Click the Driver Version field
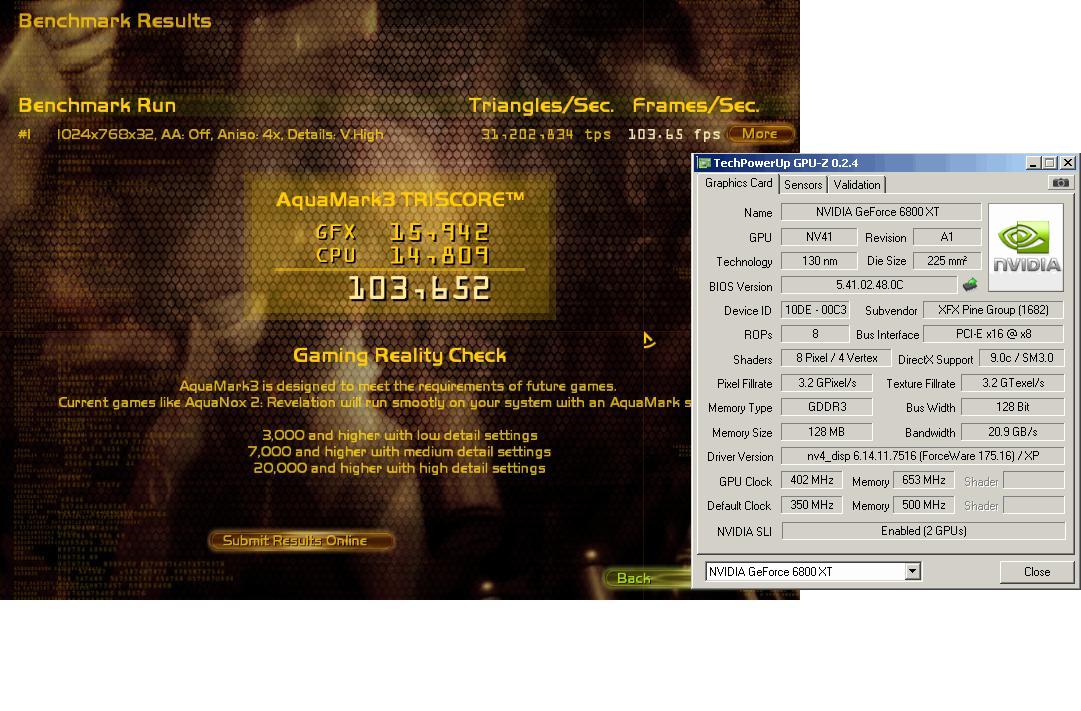Viewport: 1081px width, 711px height. (x=922, y=456)
